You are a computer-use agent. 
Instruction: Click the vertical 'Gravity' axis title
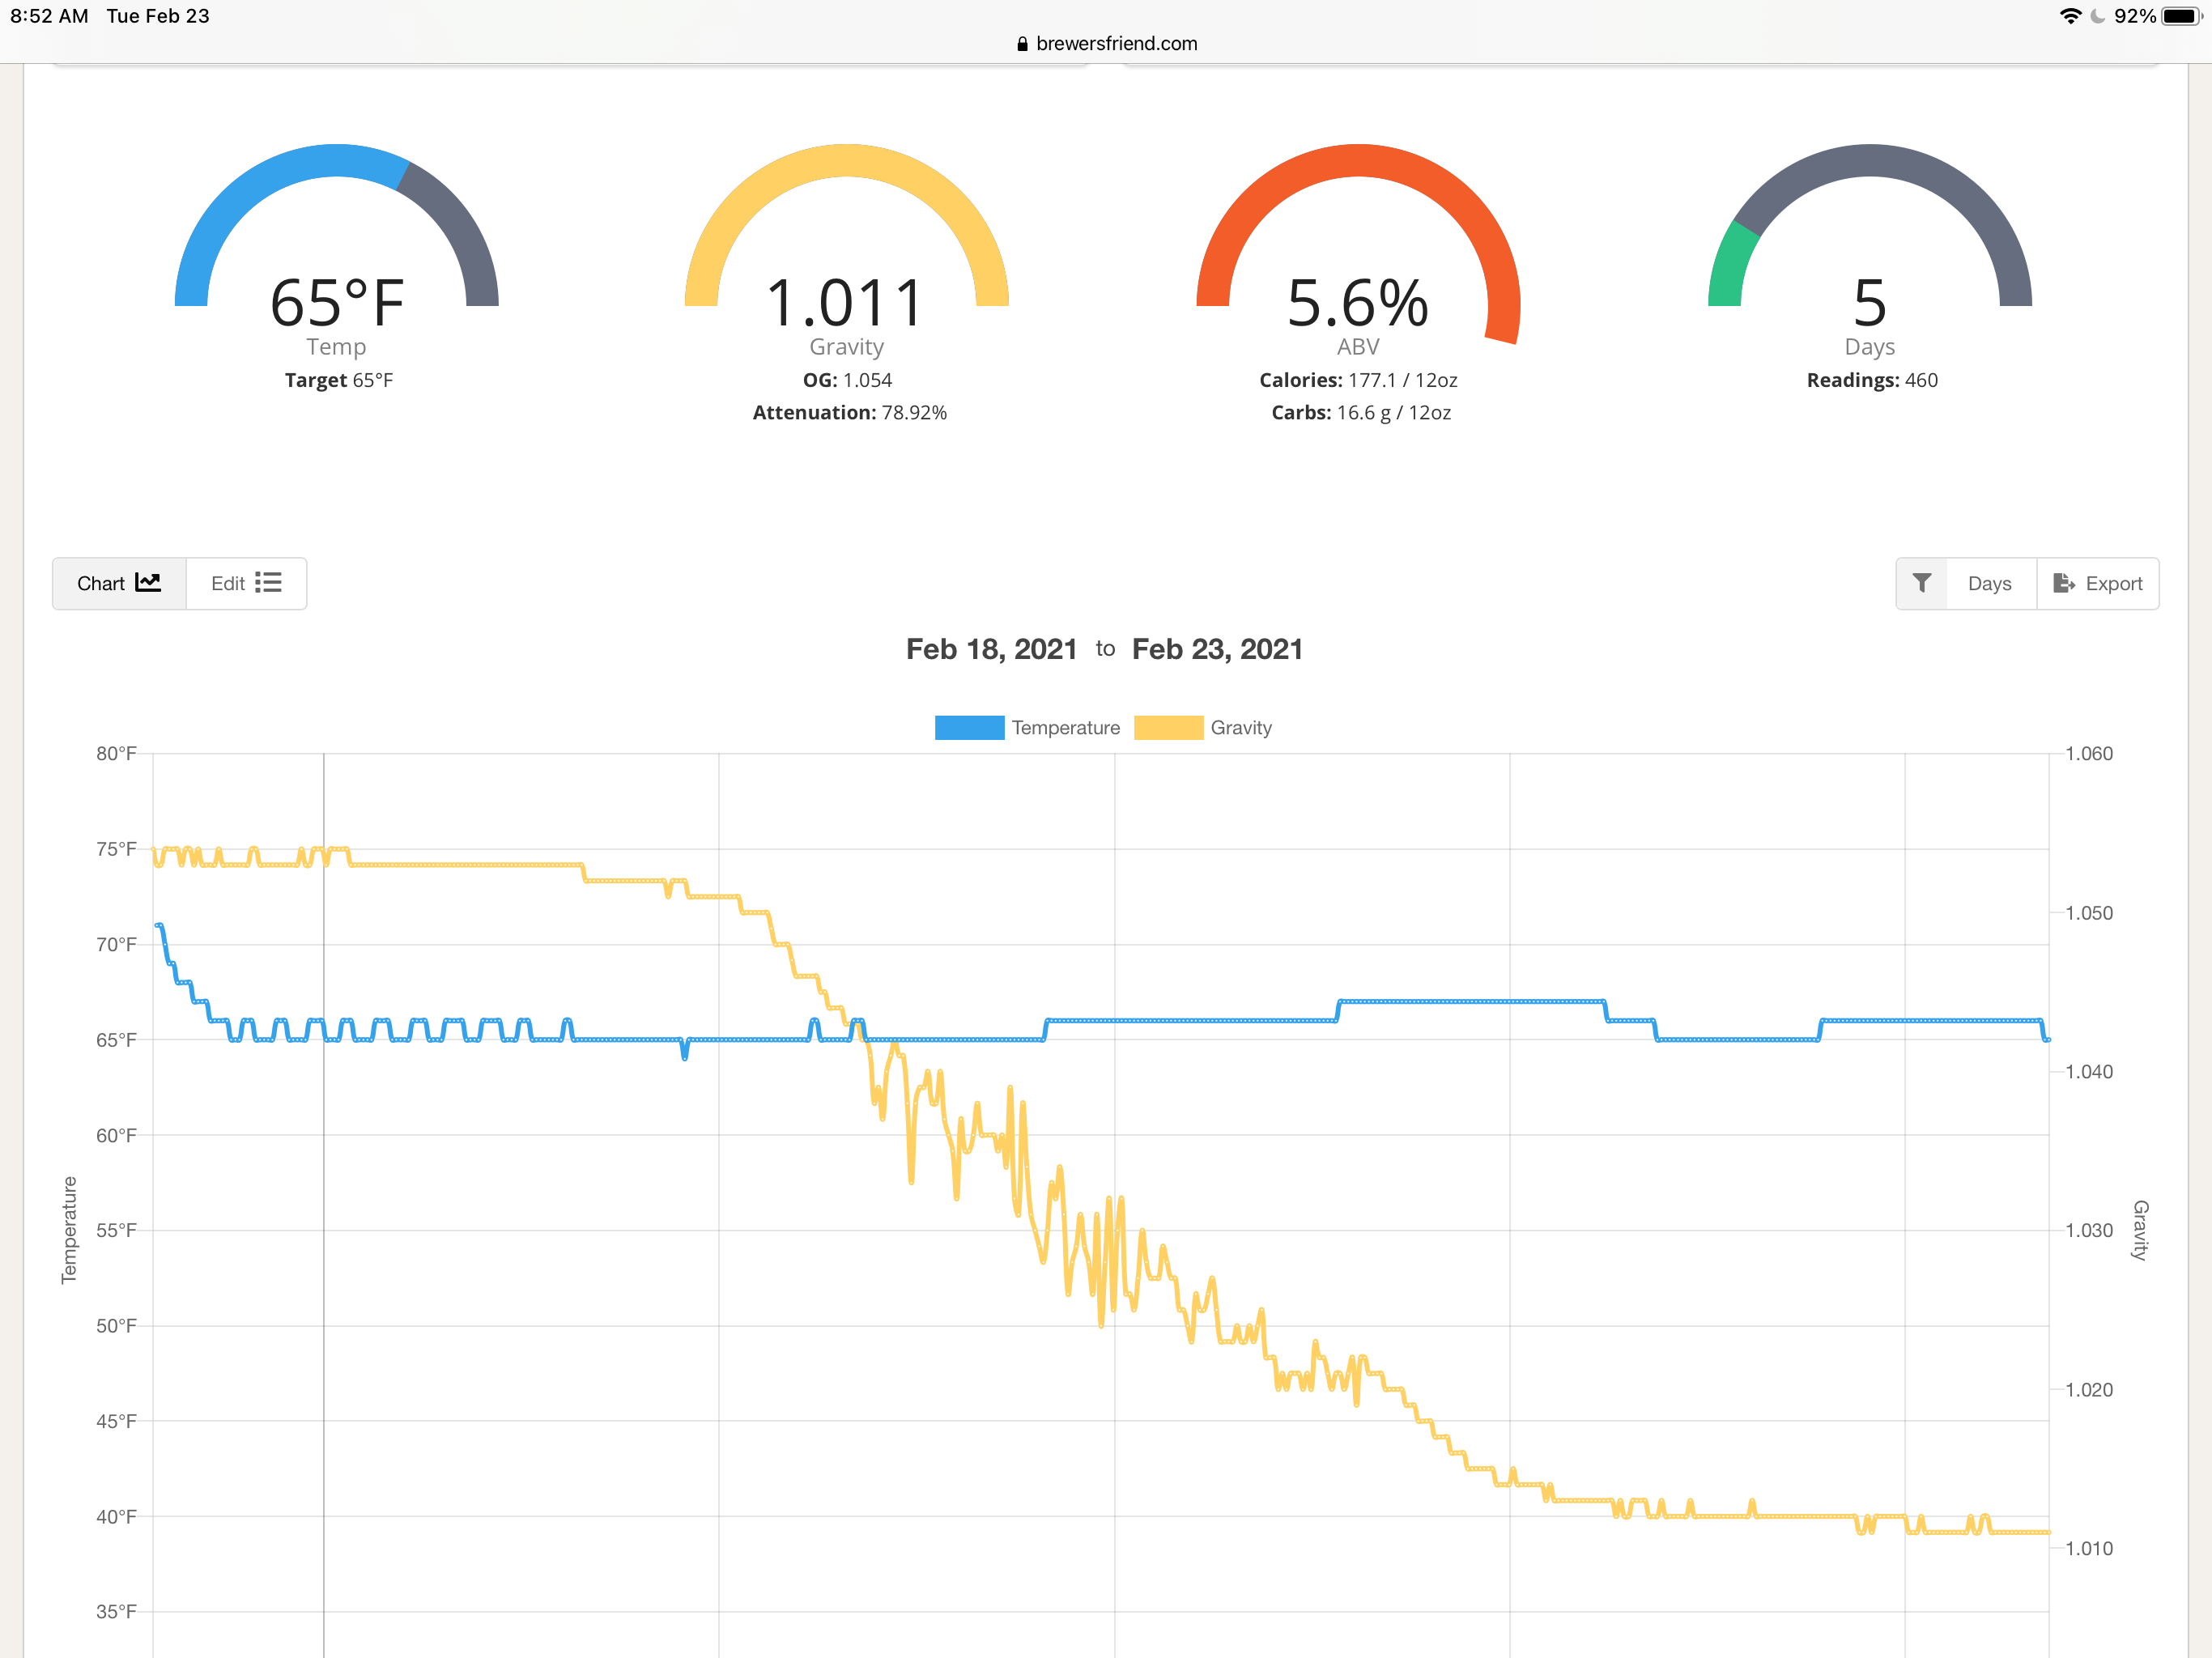point(2140,1230)
